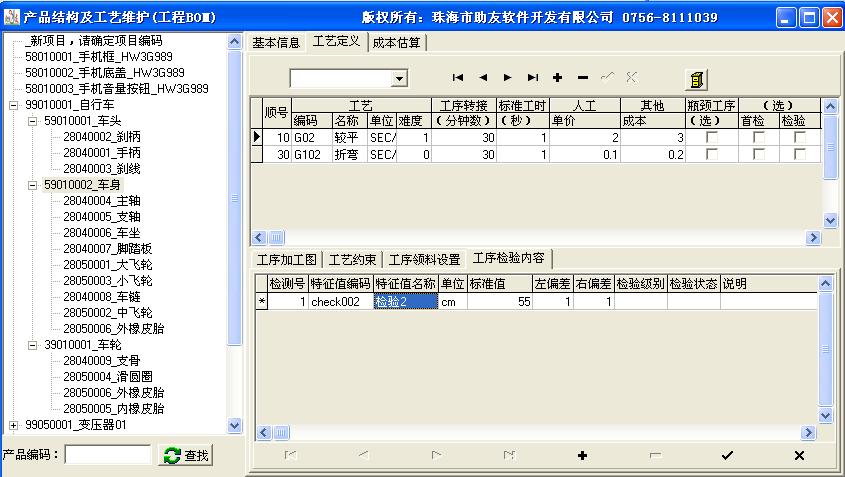
Task: Click the 产品编码 input field
Action: pos(108,455)
